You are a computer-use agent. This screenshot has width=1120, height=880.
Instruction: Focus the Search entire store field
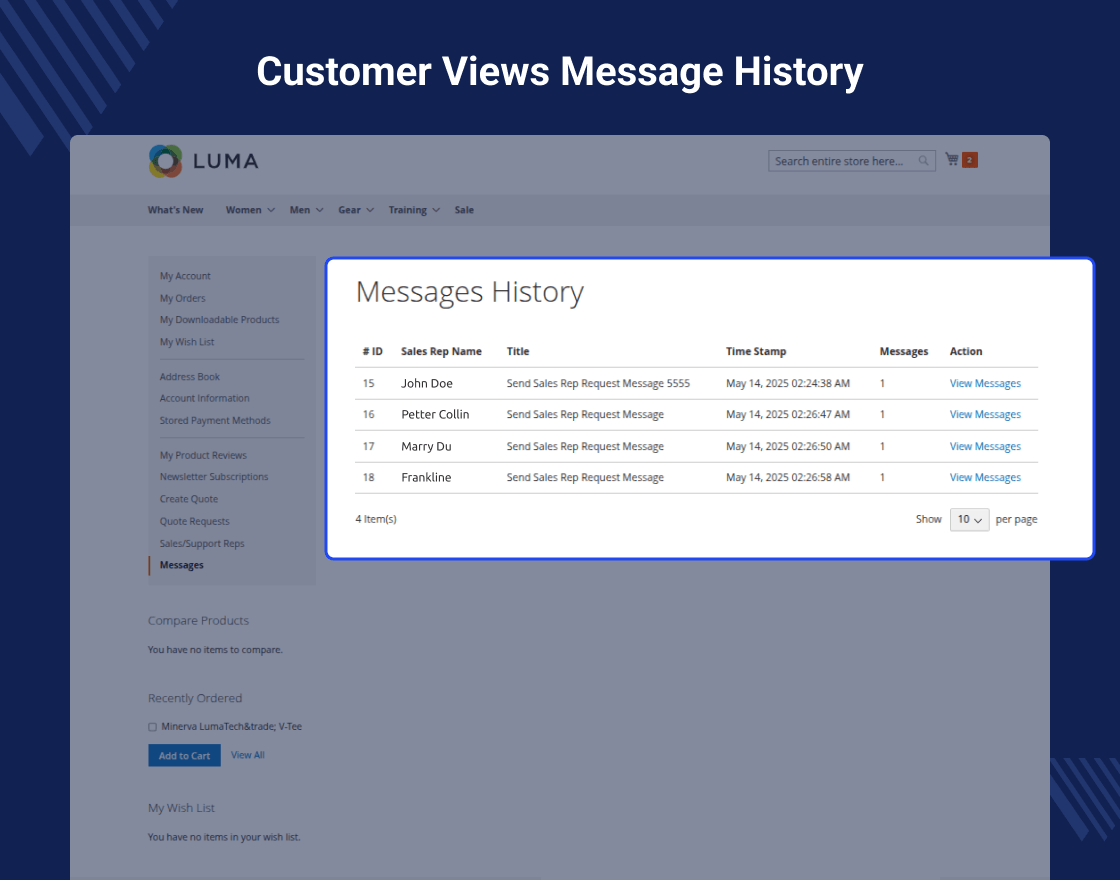(851, 161)
